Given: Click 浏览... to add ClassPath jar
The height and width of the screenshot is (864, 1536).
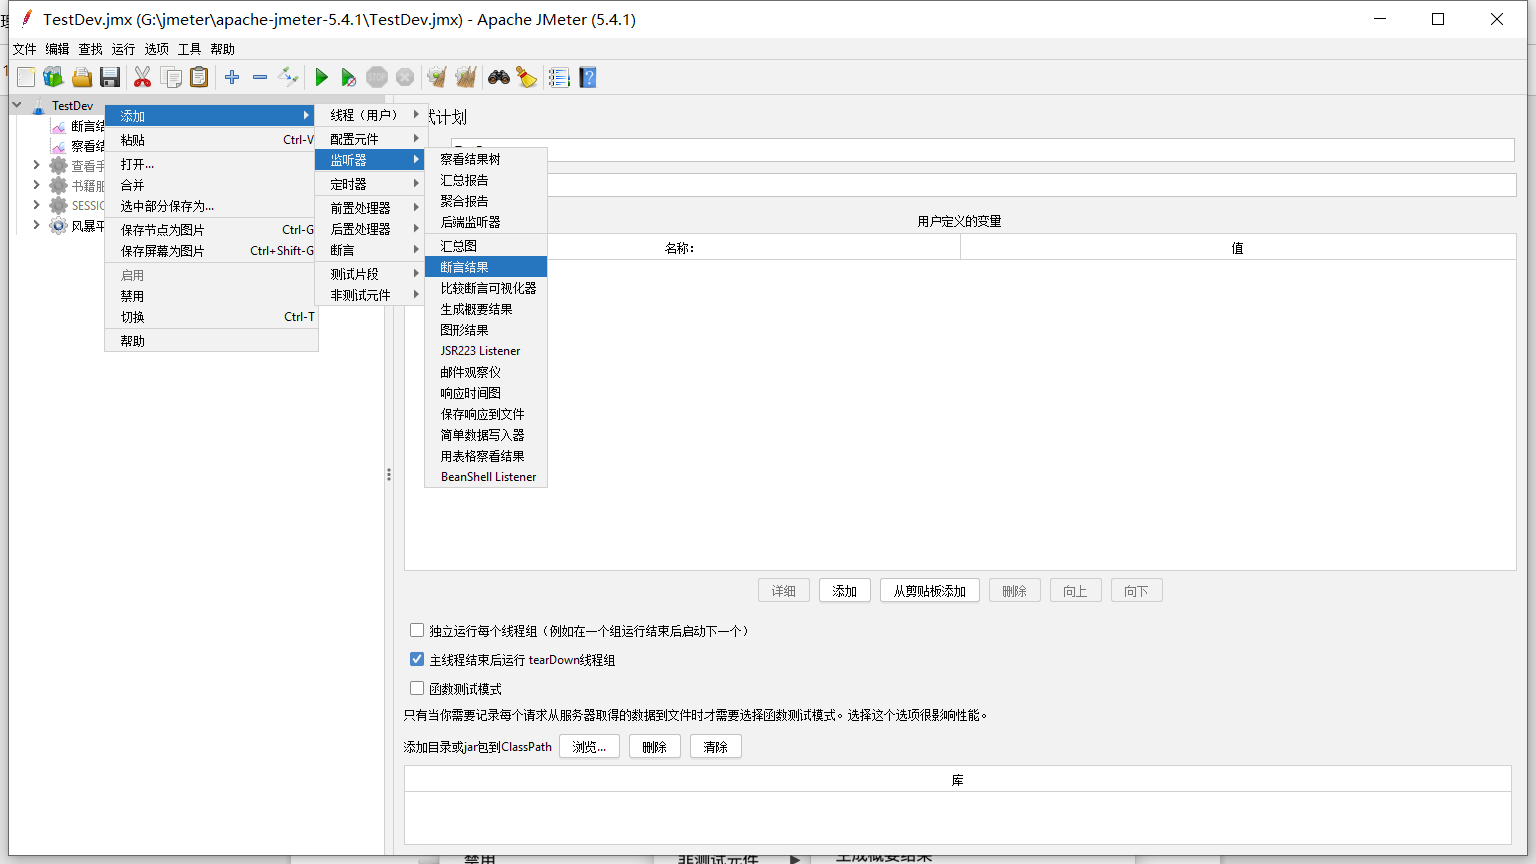Looking at the screenshot, I should pos(589,747).
